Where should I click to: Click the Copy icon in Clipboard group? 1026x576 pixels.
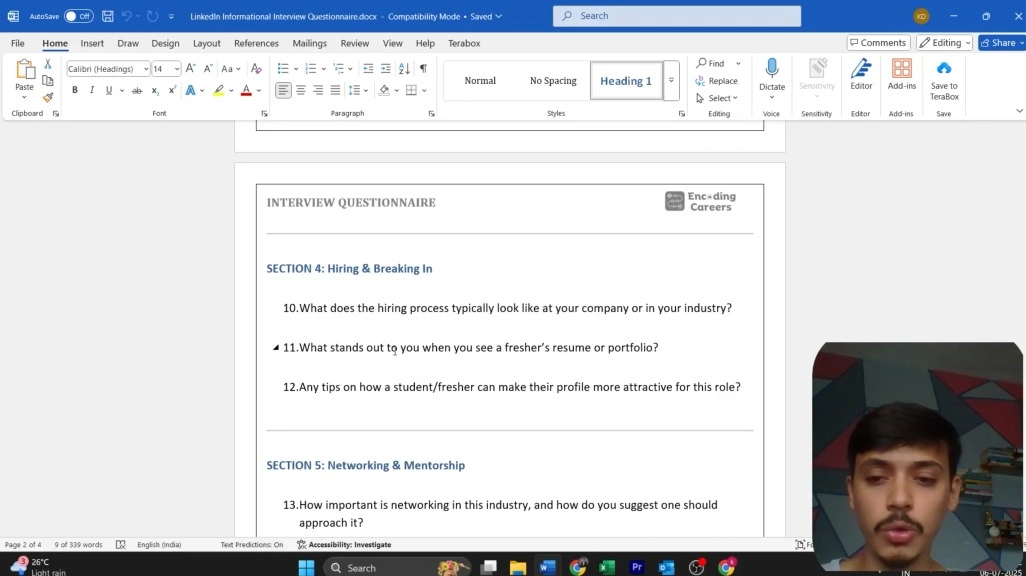coord(48,81)
